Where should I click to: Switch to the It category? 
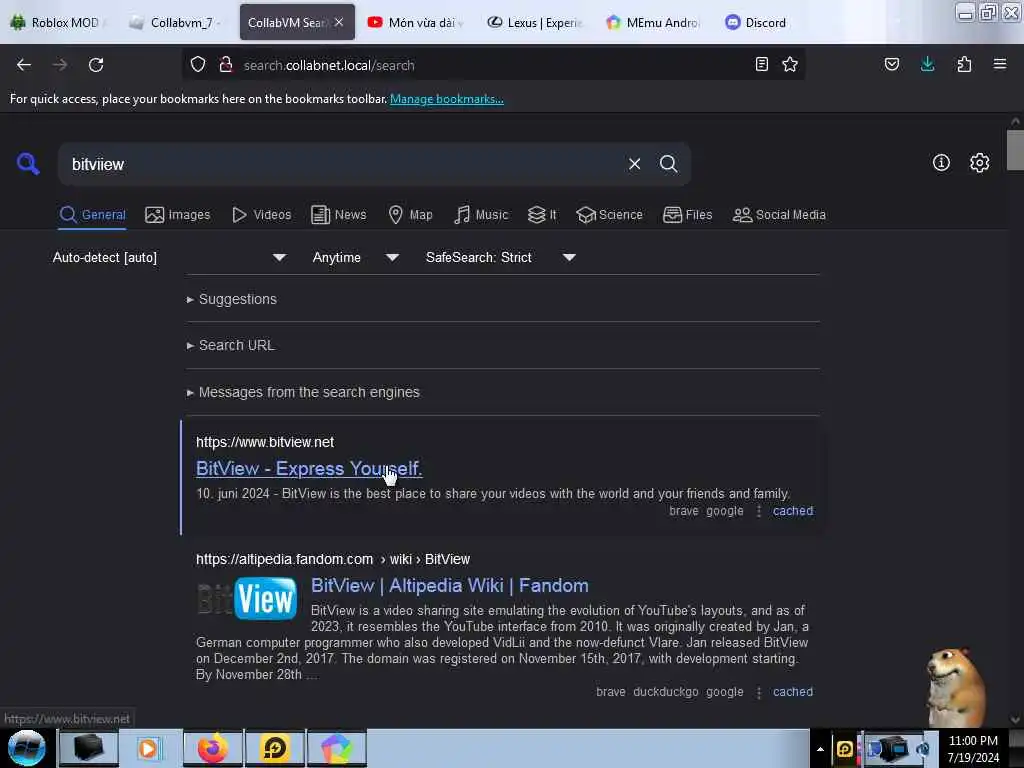click(542, 214)
